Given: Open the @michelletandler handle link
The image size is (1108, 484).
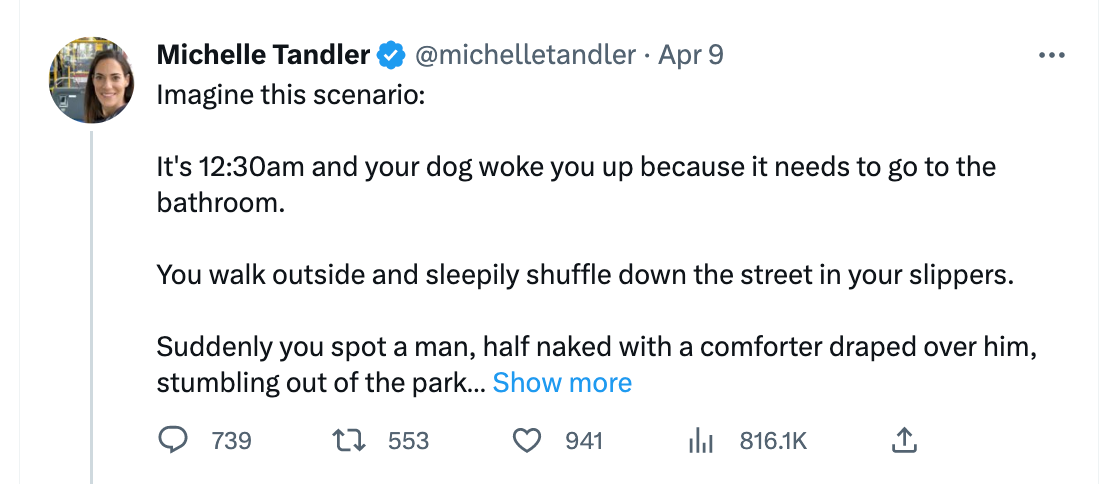Looking at the screenshot, I should (524, 56).
